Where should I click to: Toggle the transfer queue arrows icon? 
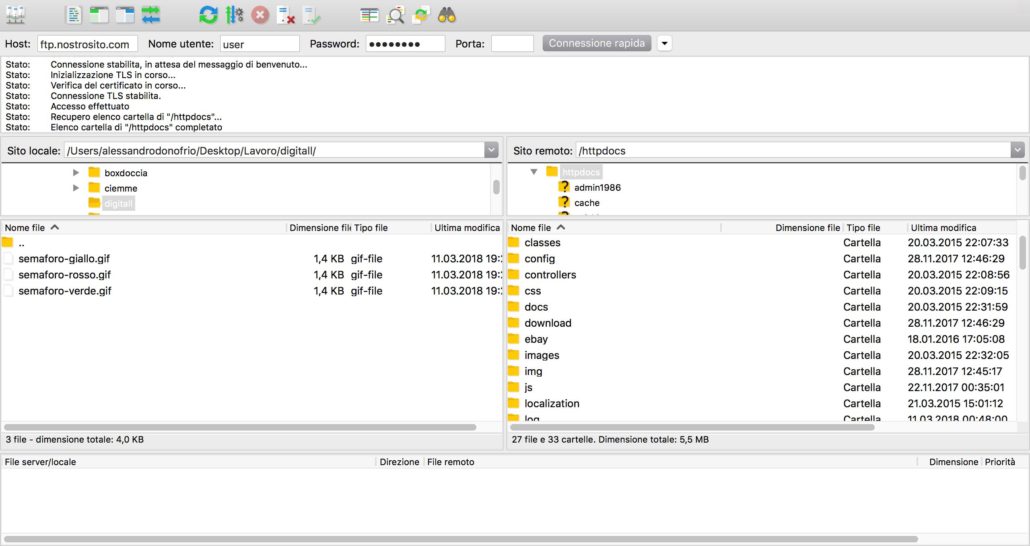coord(150,14)
